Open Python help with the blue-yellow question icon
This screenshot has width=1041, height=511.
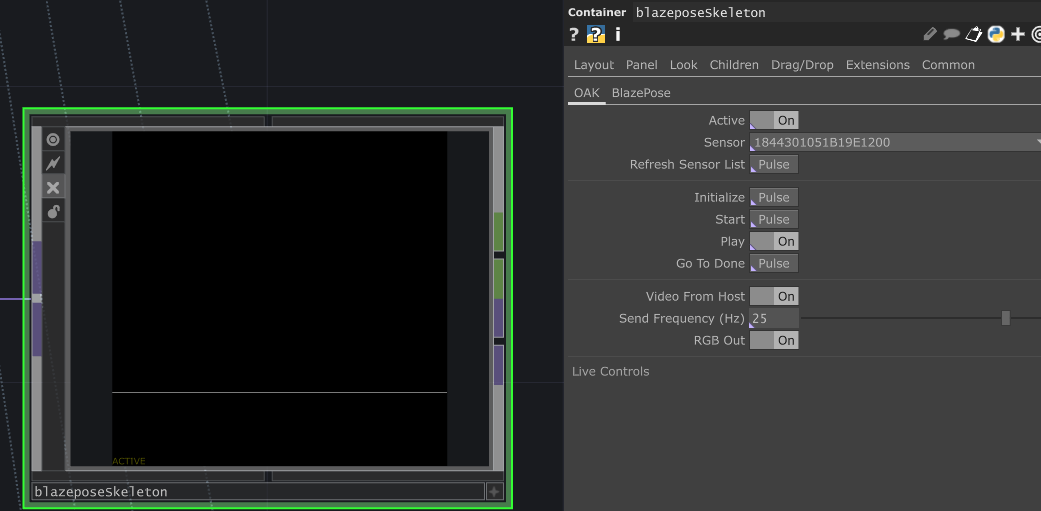point(596,35)
